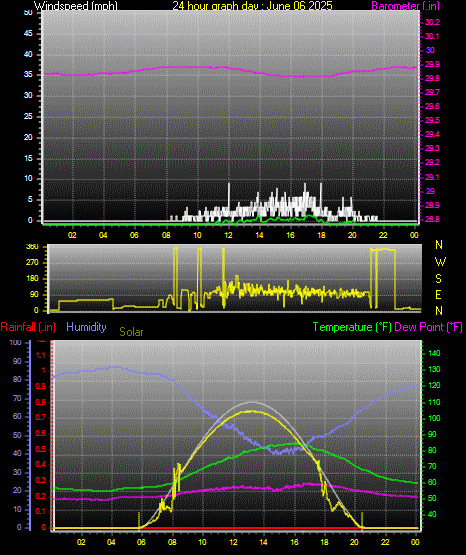This screenshot has width=466, height=555.
Task: Click the 360 wind direction axis value
Action: pos(32,247)
